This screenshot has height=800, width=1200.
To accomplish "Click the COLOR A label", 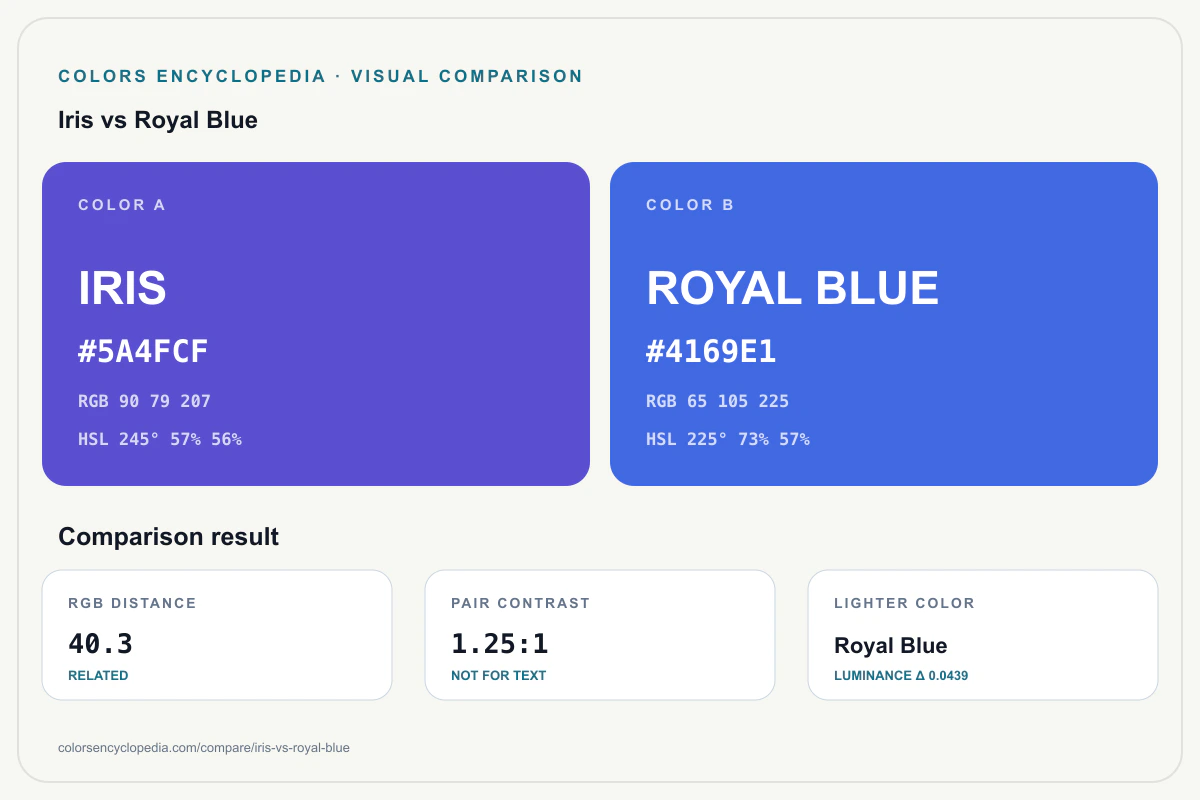I will click(122, 205).
